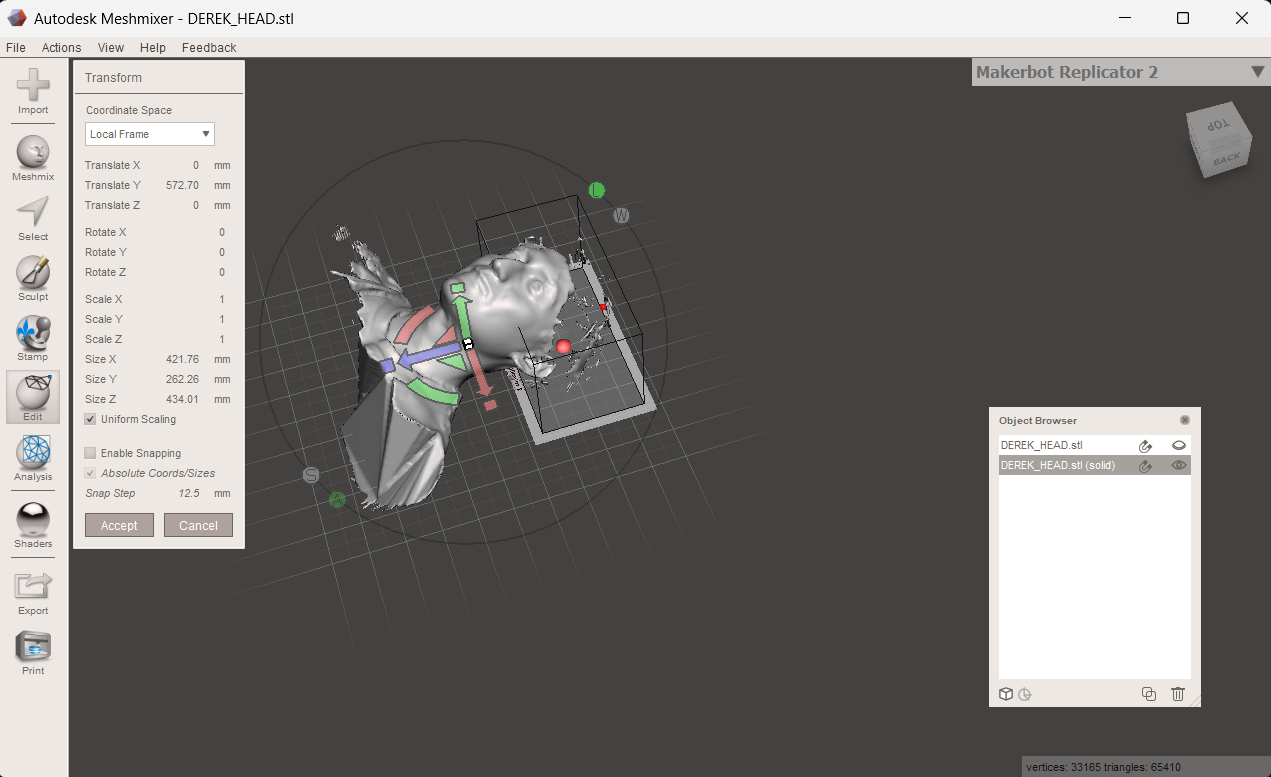Image resolution: width=1271 pixels, height=777 pixels.
Task: Click the vertices and triangles status text
Action: (x=1103, y=767)
